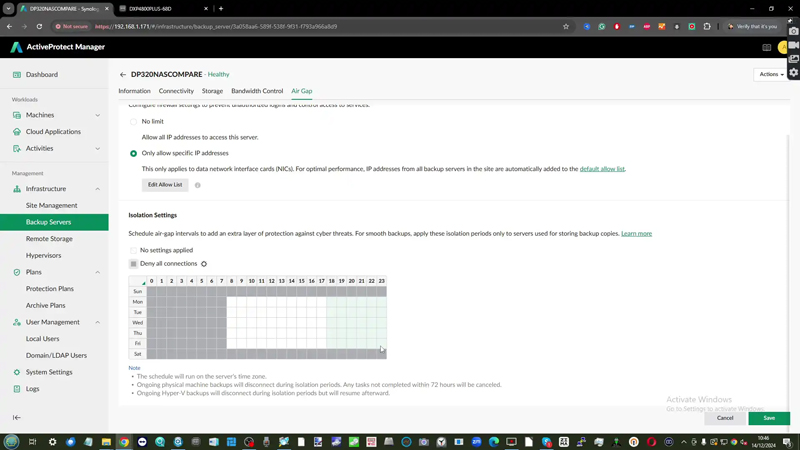Select No settings applied option

[133, 251]
